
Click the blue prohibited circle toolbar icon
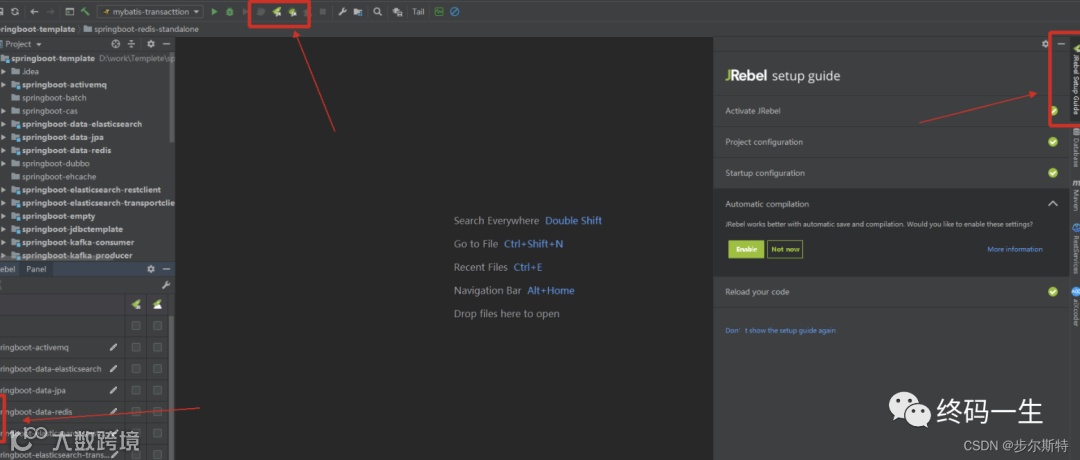pyautogui.click(x=455, y=12)
